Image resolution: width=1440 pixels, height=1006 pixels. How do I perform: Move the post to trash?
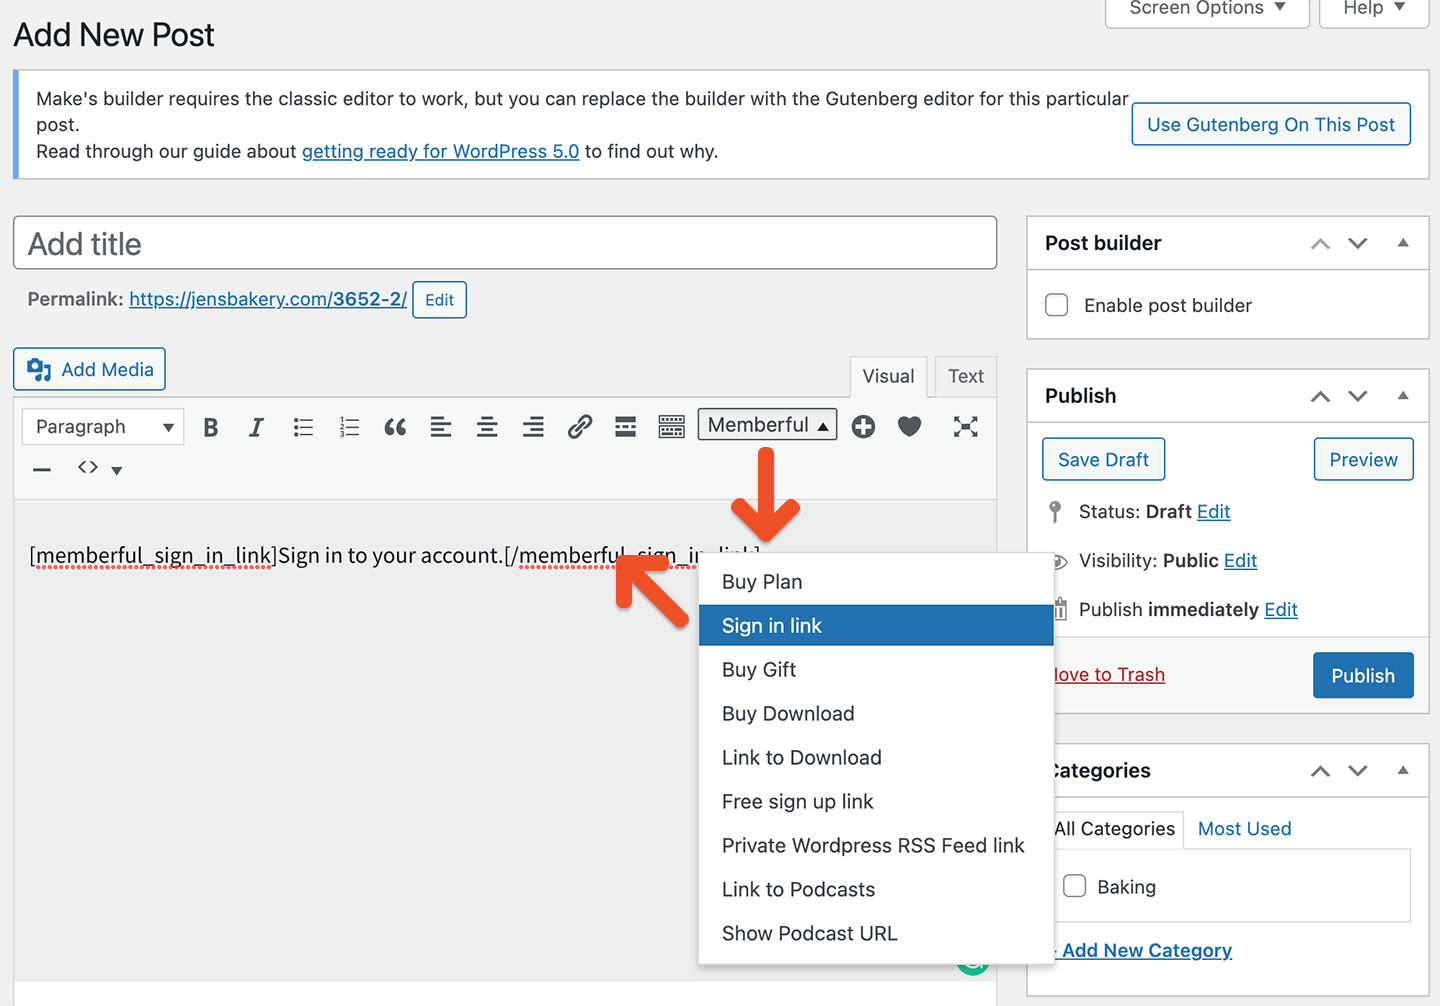(1110, 675)
